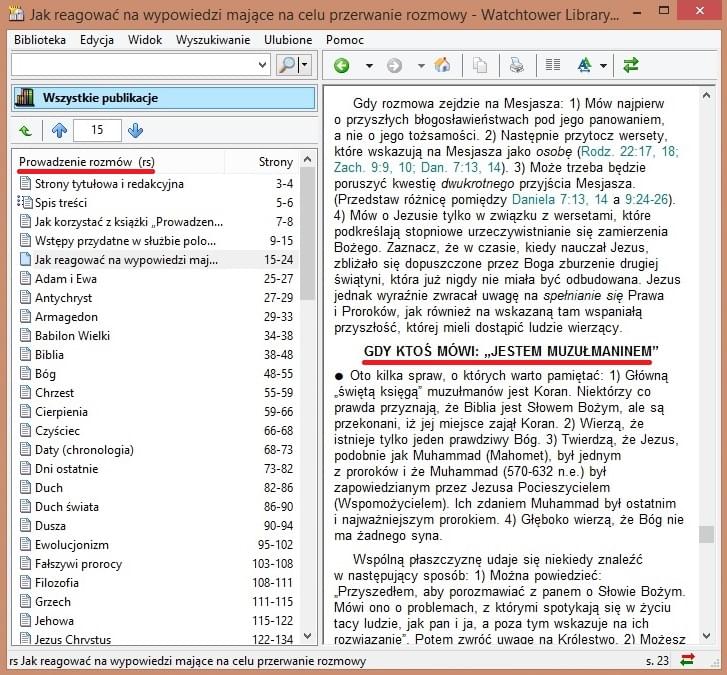The width and height of the screenshot is (727, 675).
Task: Click the home icon in toolbar
Action: (442, 66)
